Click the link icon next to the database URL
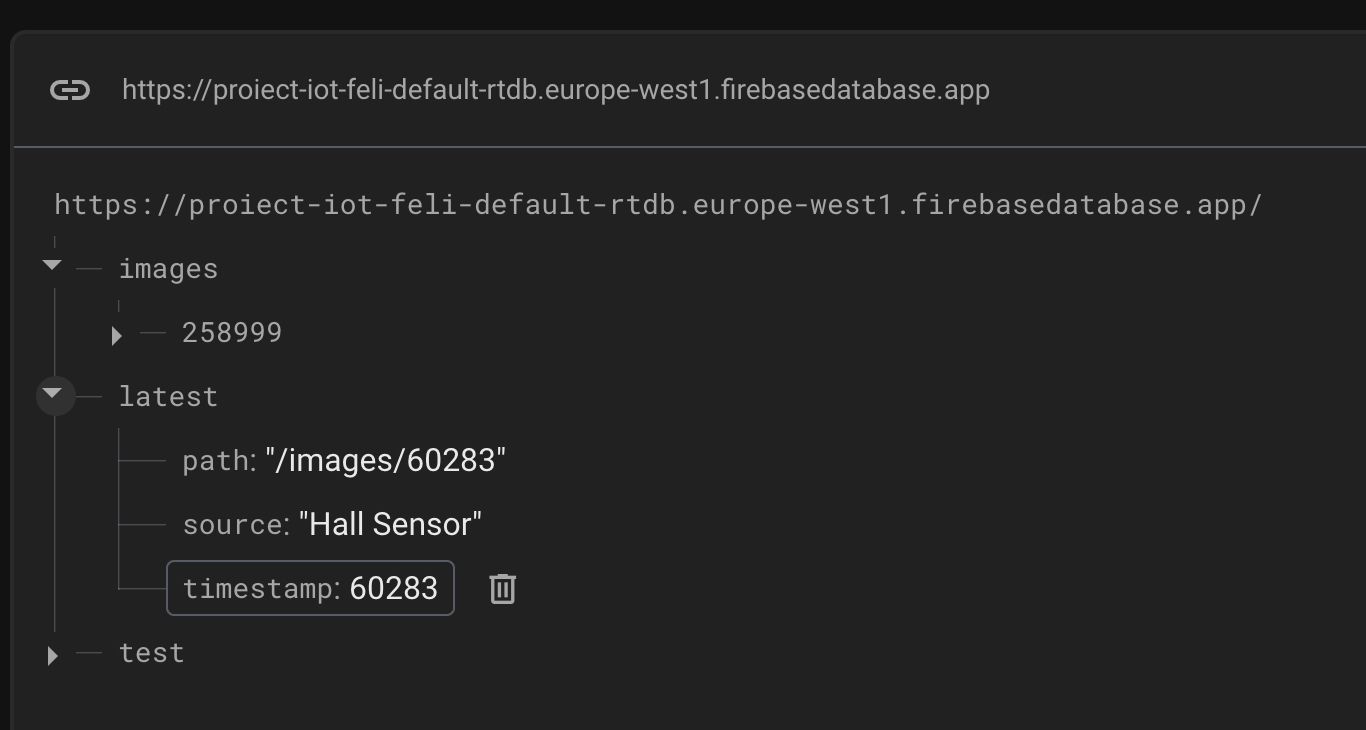 (70, 90)
